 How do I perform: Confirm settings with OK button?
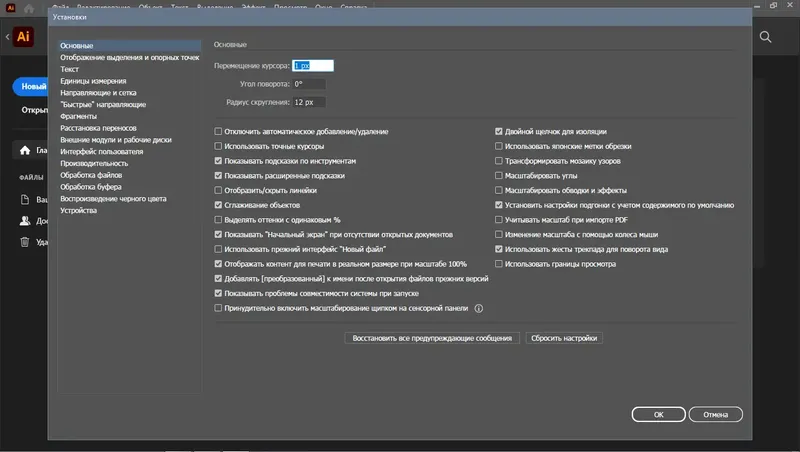point(658,415)
